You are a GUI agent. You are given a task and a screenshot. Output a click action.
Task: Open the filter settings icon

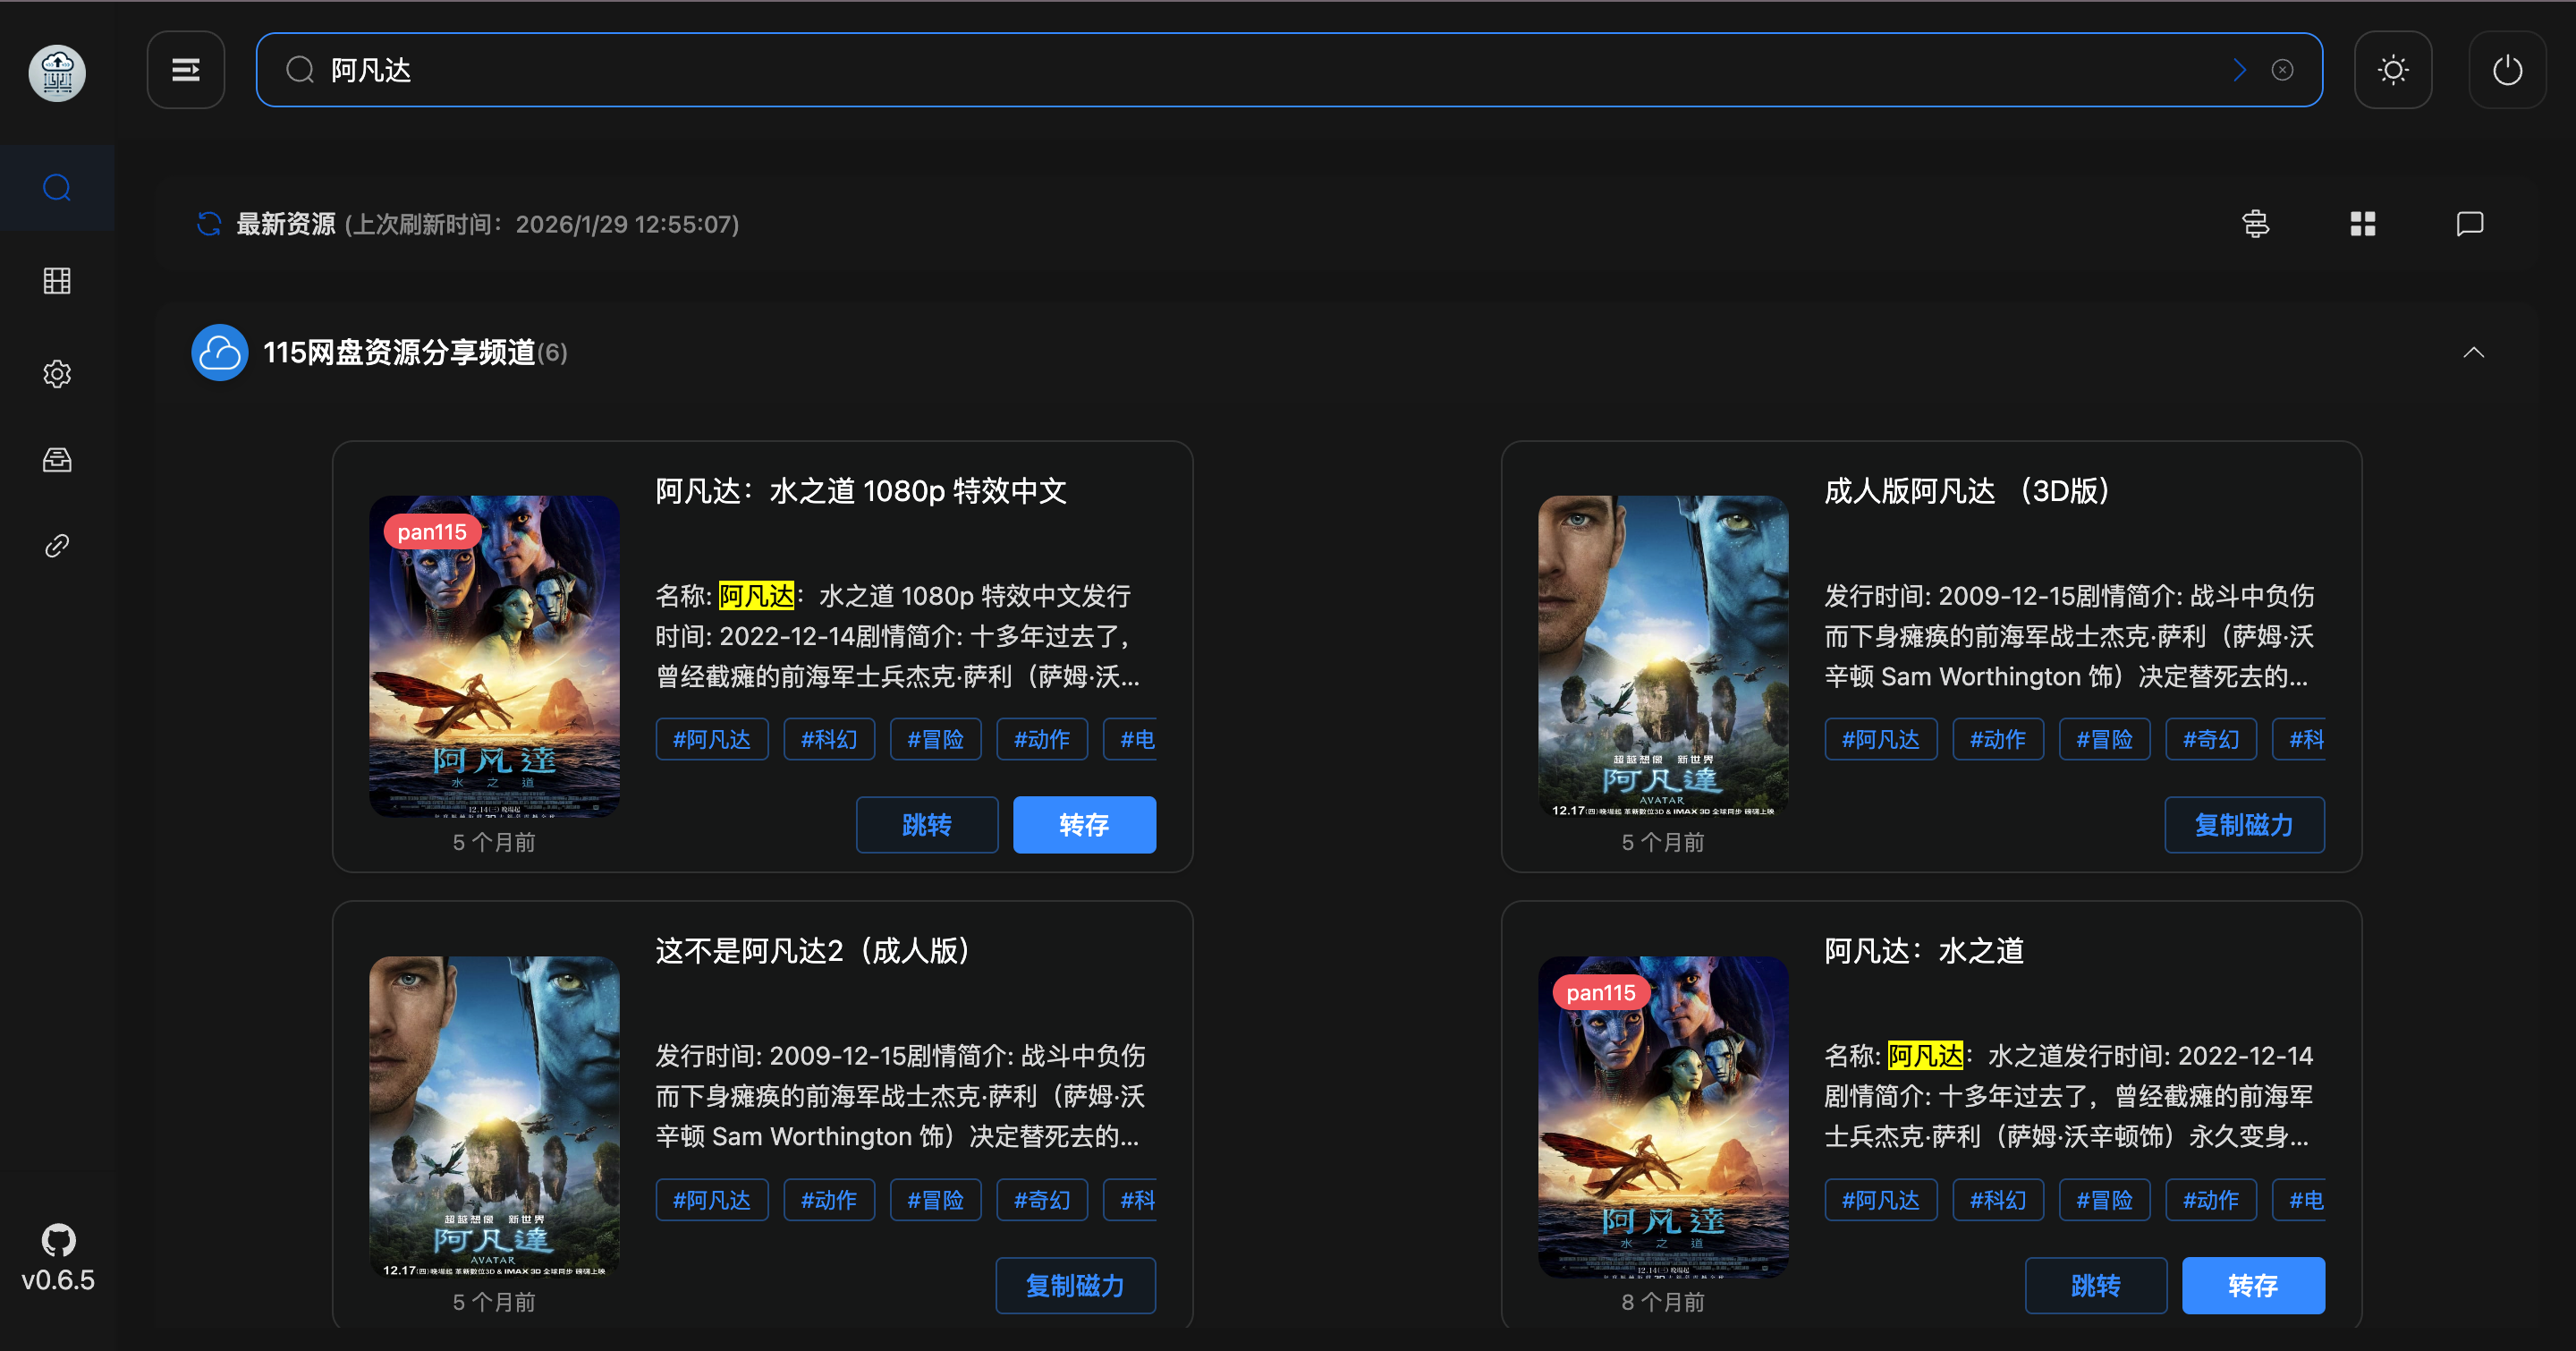click(x=2255, y=224)
